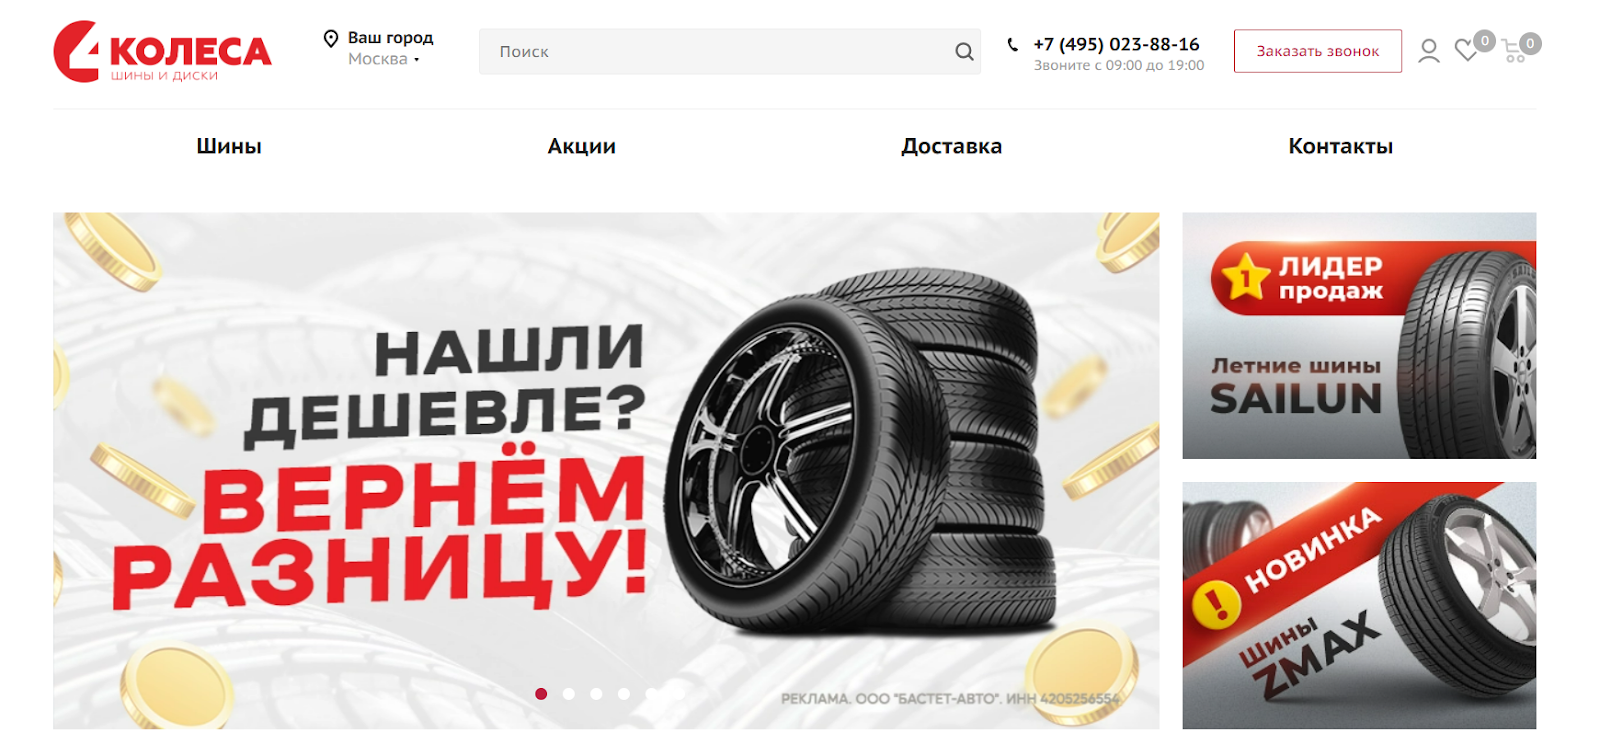Open the shopping cart icon

[1514, 51]
